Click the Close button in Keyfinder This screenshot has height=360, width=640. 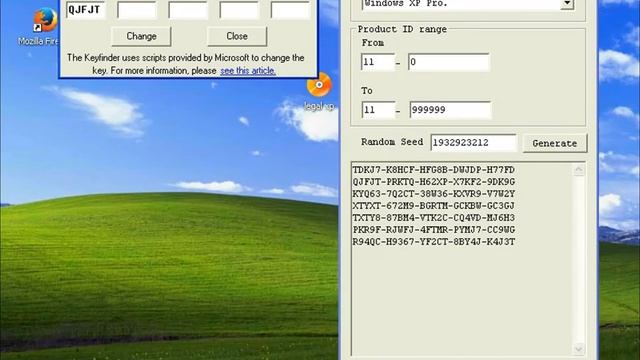(x=237, y=36)
